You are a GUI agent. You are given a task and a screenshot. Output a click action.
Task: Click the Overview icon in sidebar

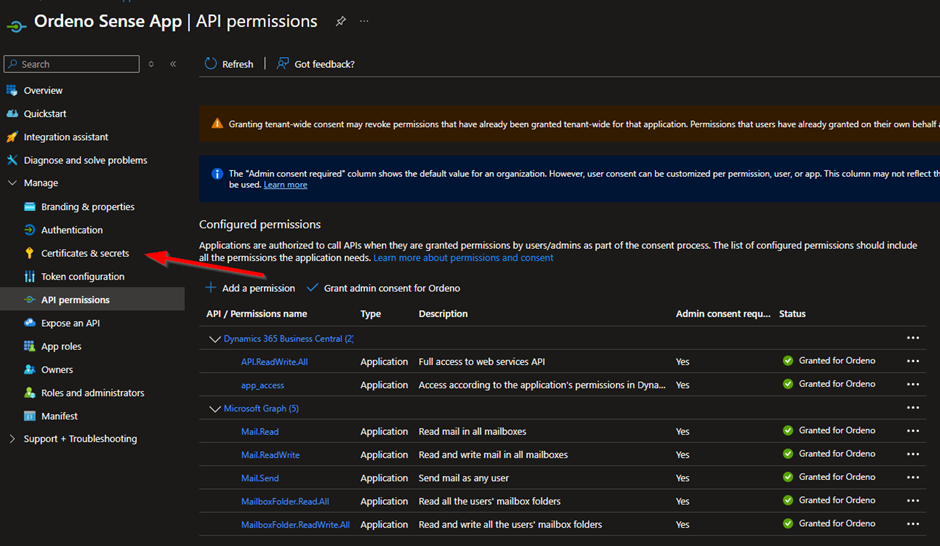(12, 91)
